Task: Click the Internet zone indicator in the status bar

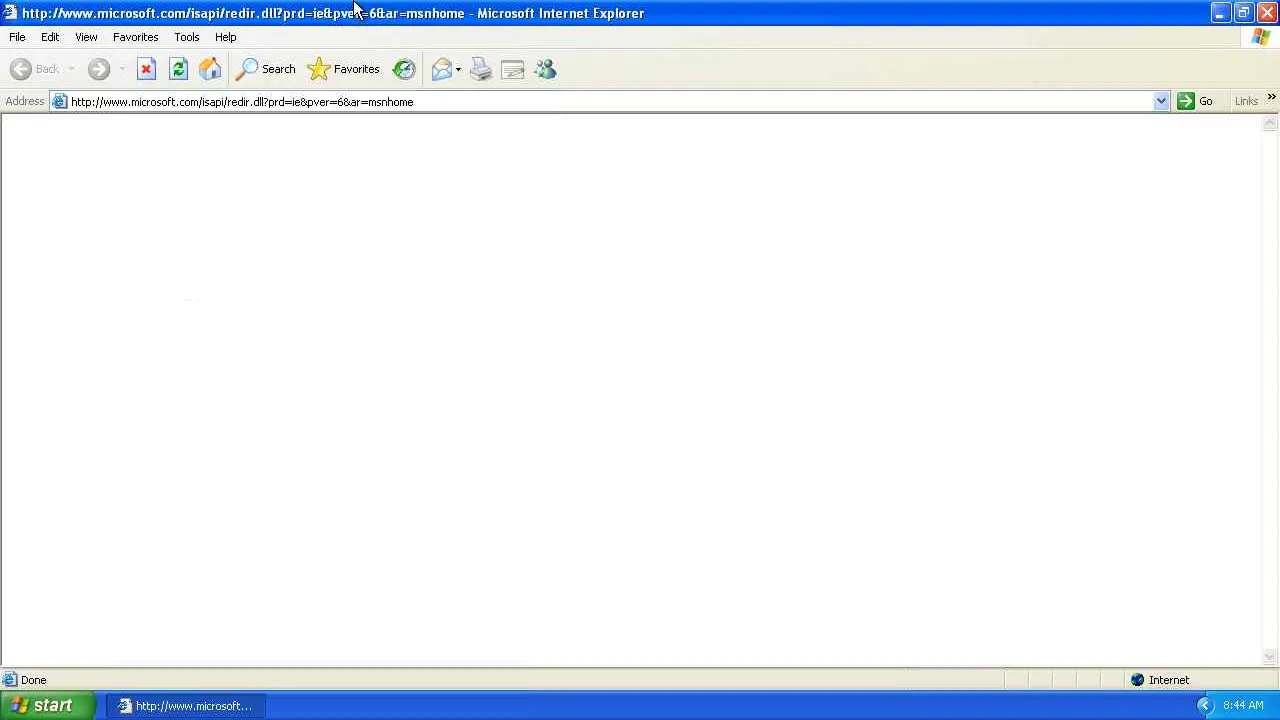Action: (x=1160, y=680)
